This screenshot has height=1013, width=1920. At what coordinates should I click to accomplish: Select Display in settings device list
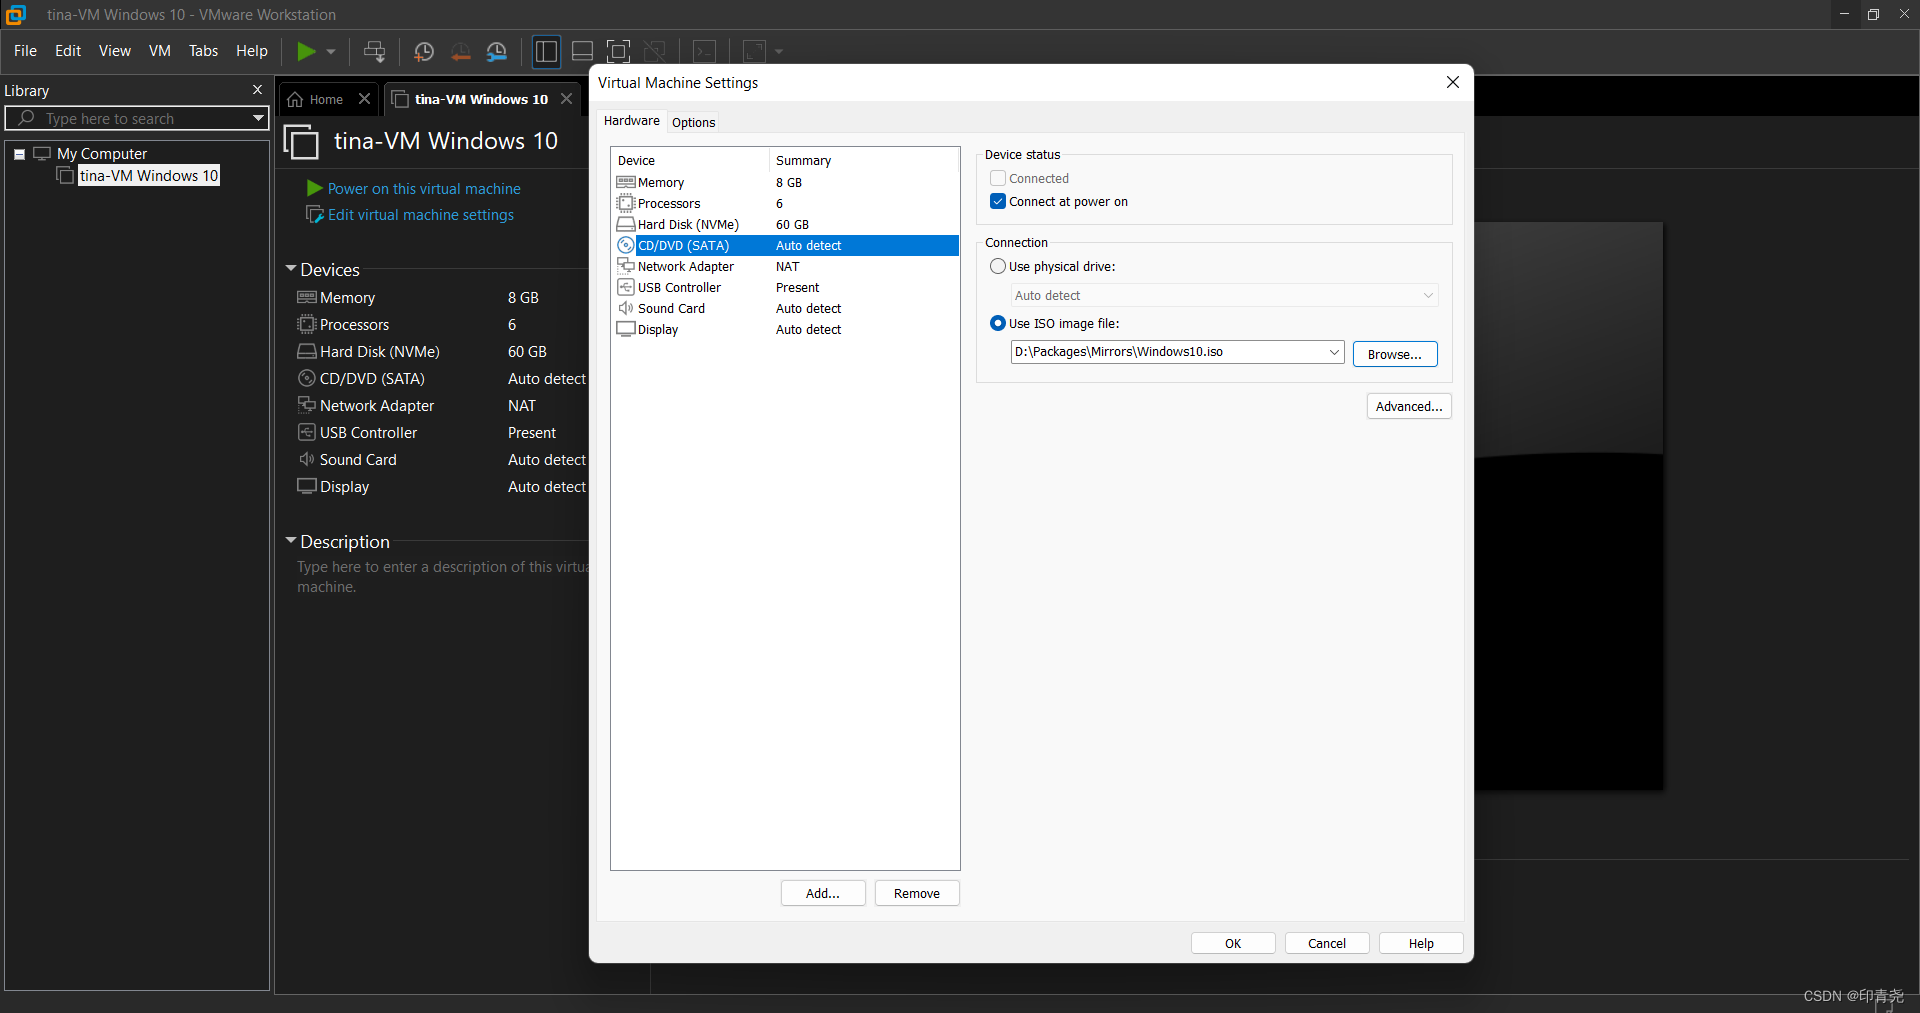click(786, 329)
